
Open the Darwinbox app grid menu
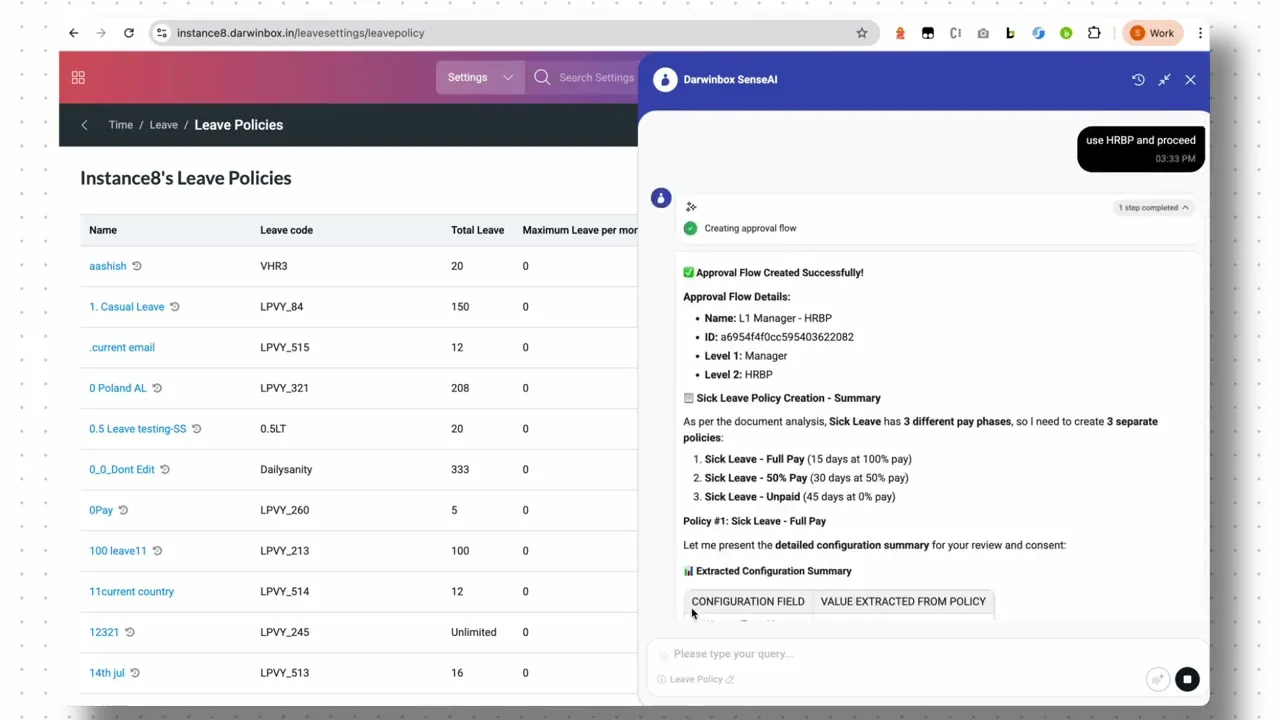(78, 77)
